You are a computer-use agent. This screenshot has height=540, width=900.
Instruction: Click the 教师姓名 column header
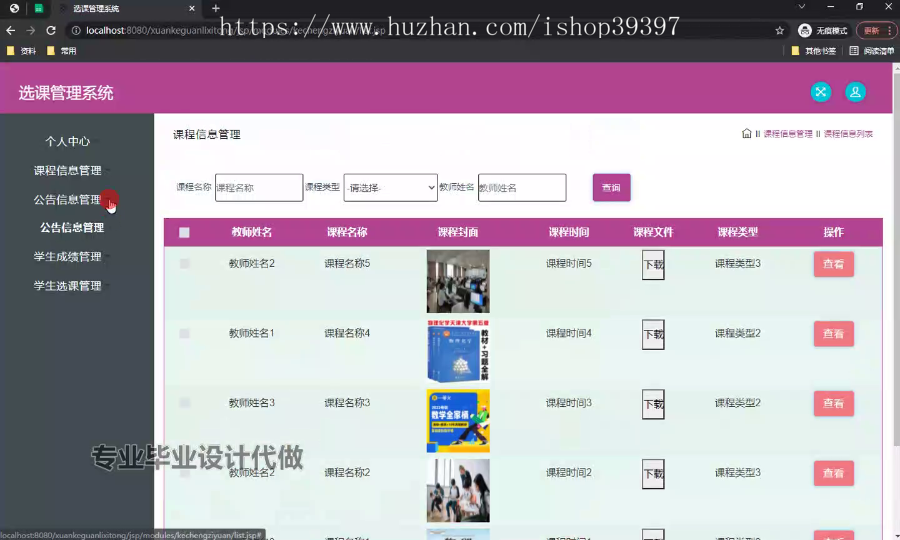point(251,232)
